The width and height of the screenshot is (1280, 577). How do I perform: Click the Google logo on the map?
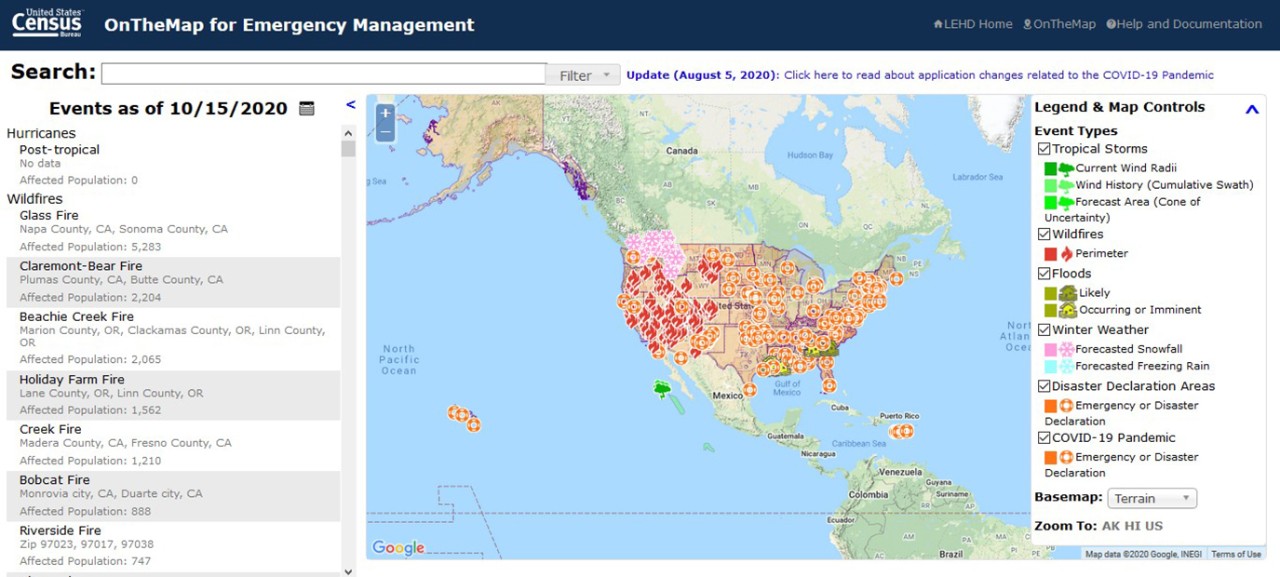tap(397, 547)
